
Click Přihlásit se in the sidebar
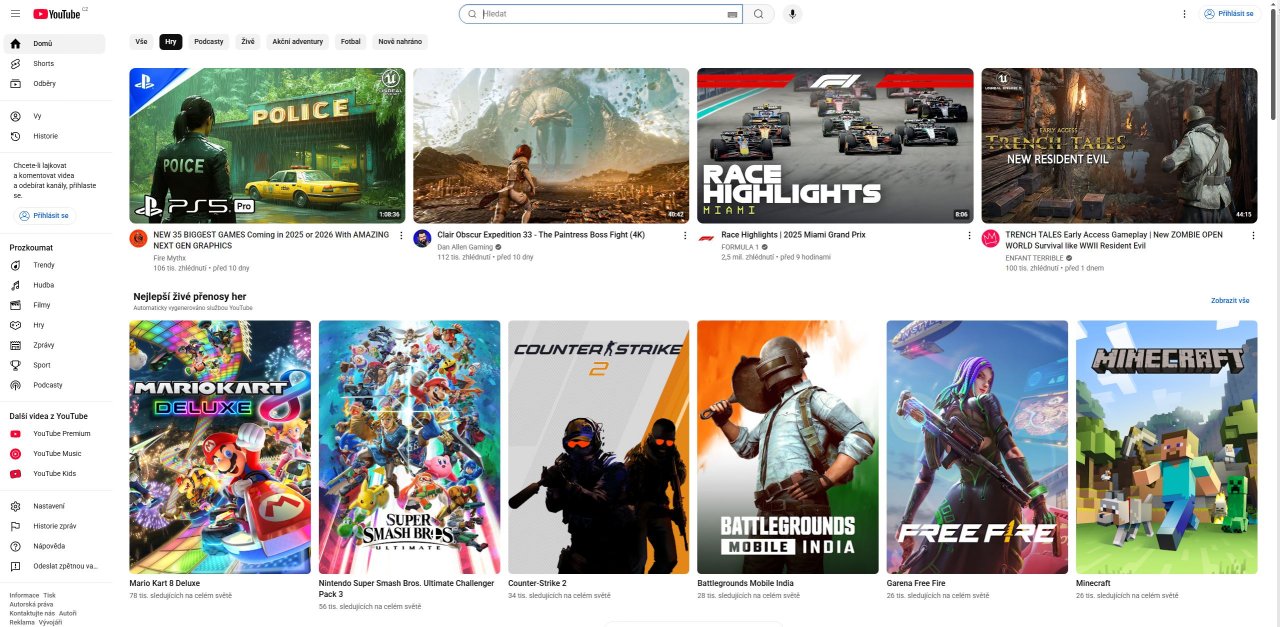[44, 216]
